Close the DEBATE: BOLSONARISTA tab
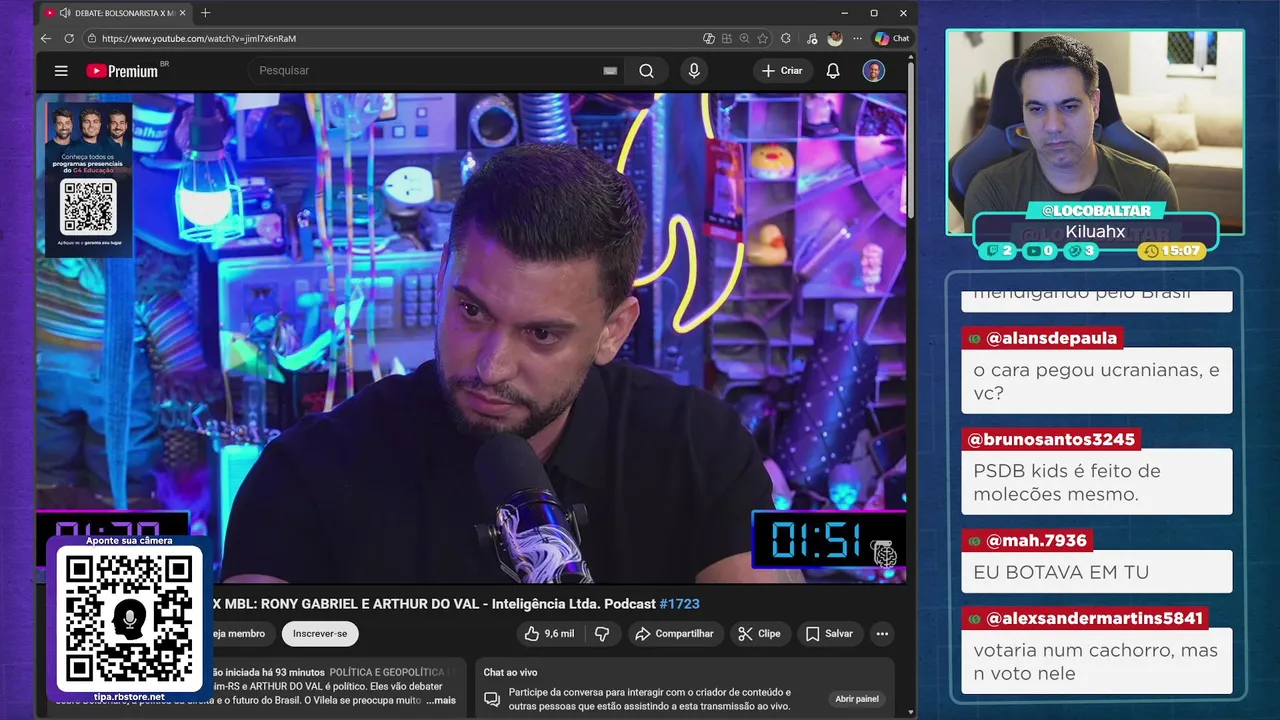Screen dimensions: 1280x720 (x=183, y=13)
